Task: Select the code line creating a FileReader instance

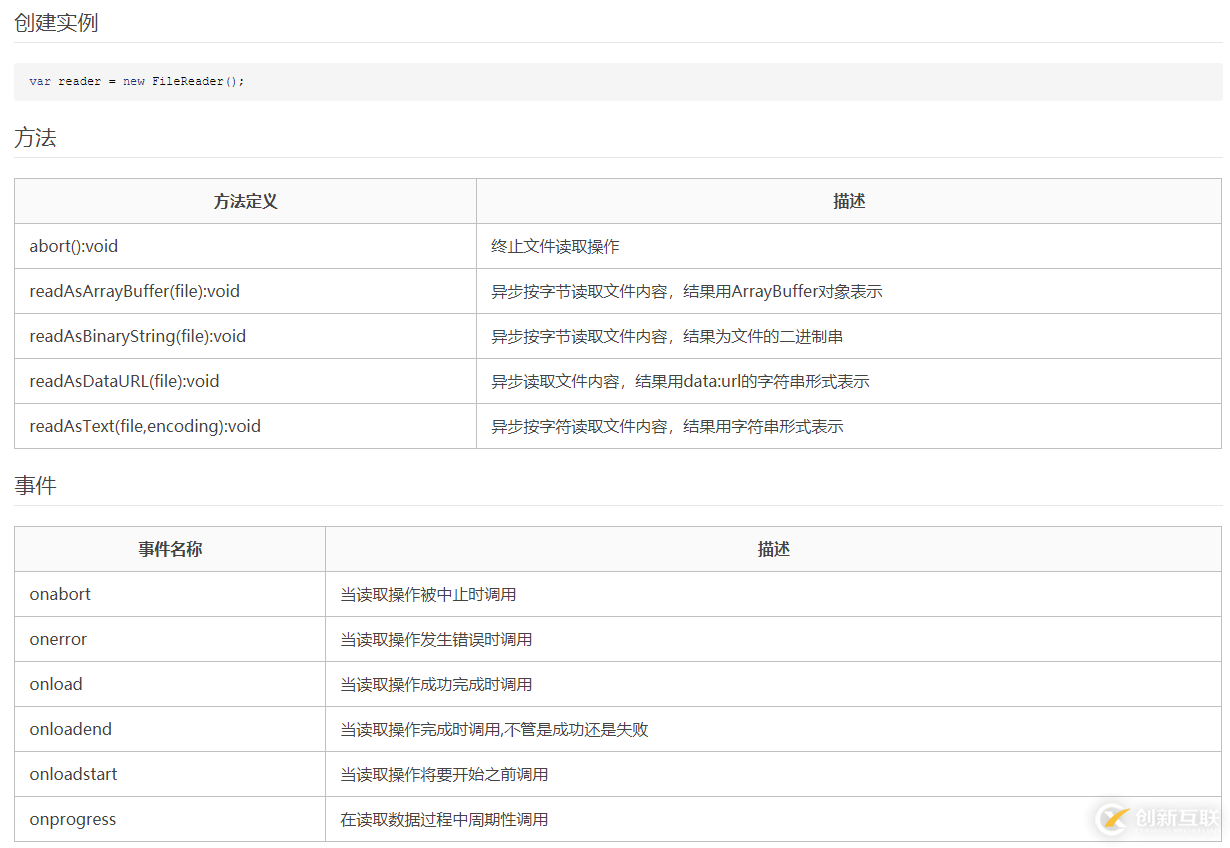Action: point(137,81)
